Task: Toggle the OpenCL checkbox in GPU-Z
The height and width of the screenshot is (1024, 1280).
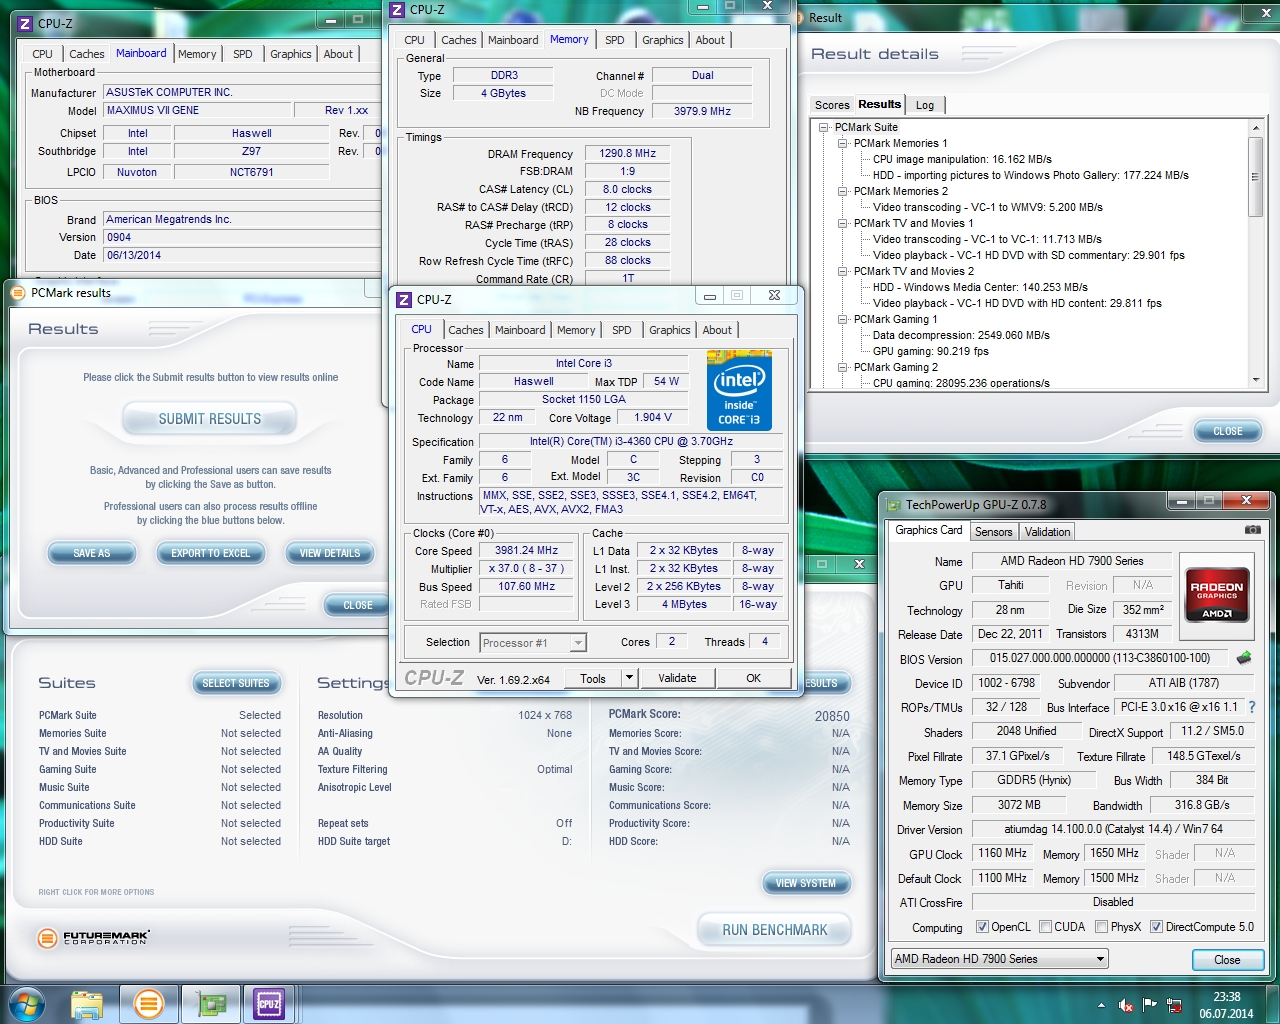Action: click(x=982, y=927)
